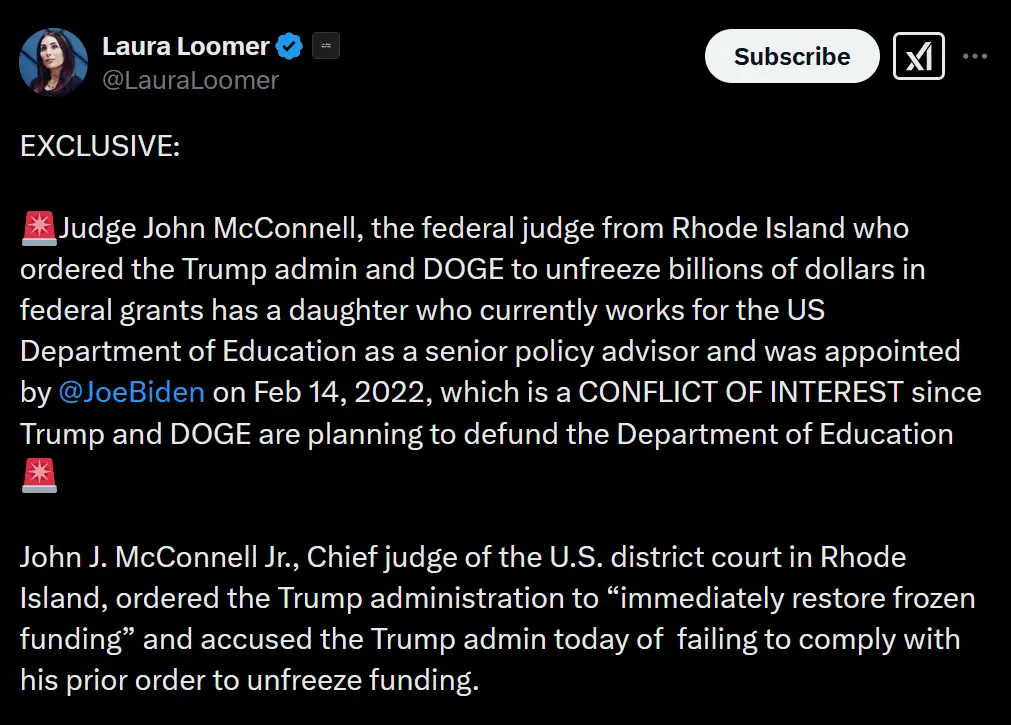Click the @LauraLoomer handle
The height and width of the screenshot is (725, 1011).
tap(190, 79)
